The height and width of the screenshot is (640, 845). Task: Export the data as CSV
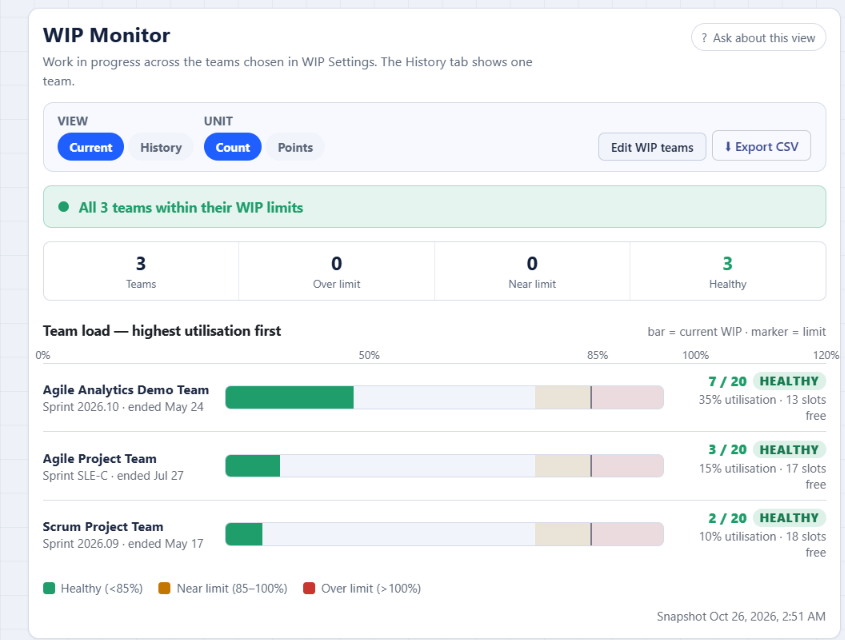[761, 146]
